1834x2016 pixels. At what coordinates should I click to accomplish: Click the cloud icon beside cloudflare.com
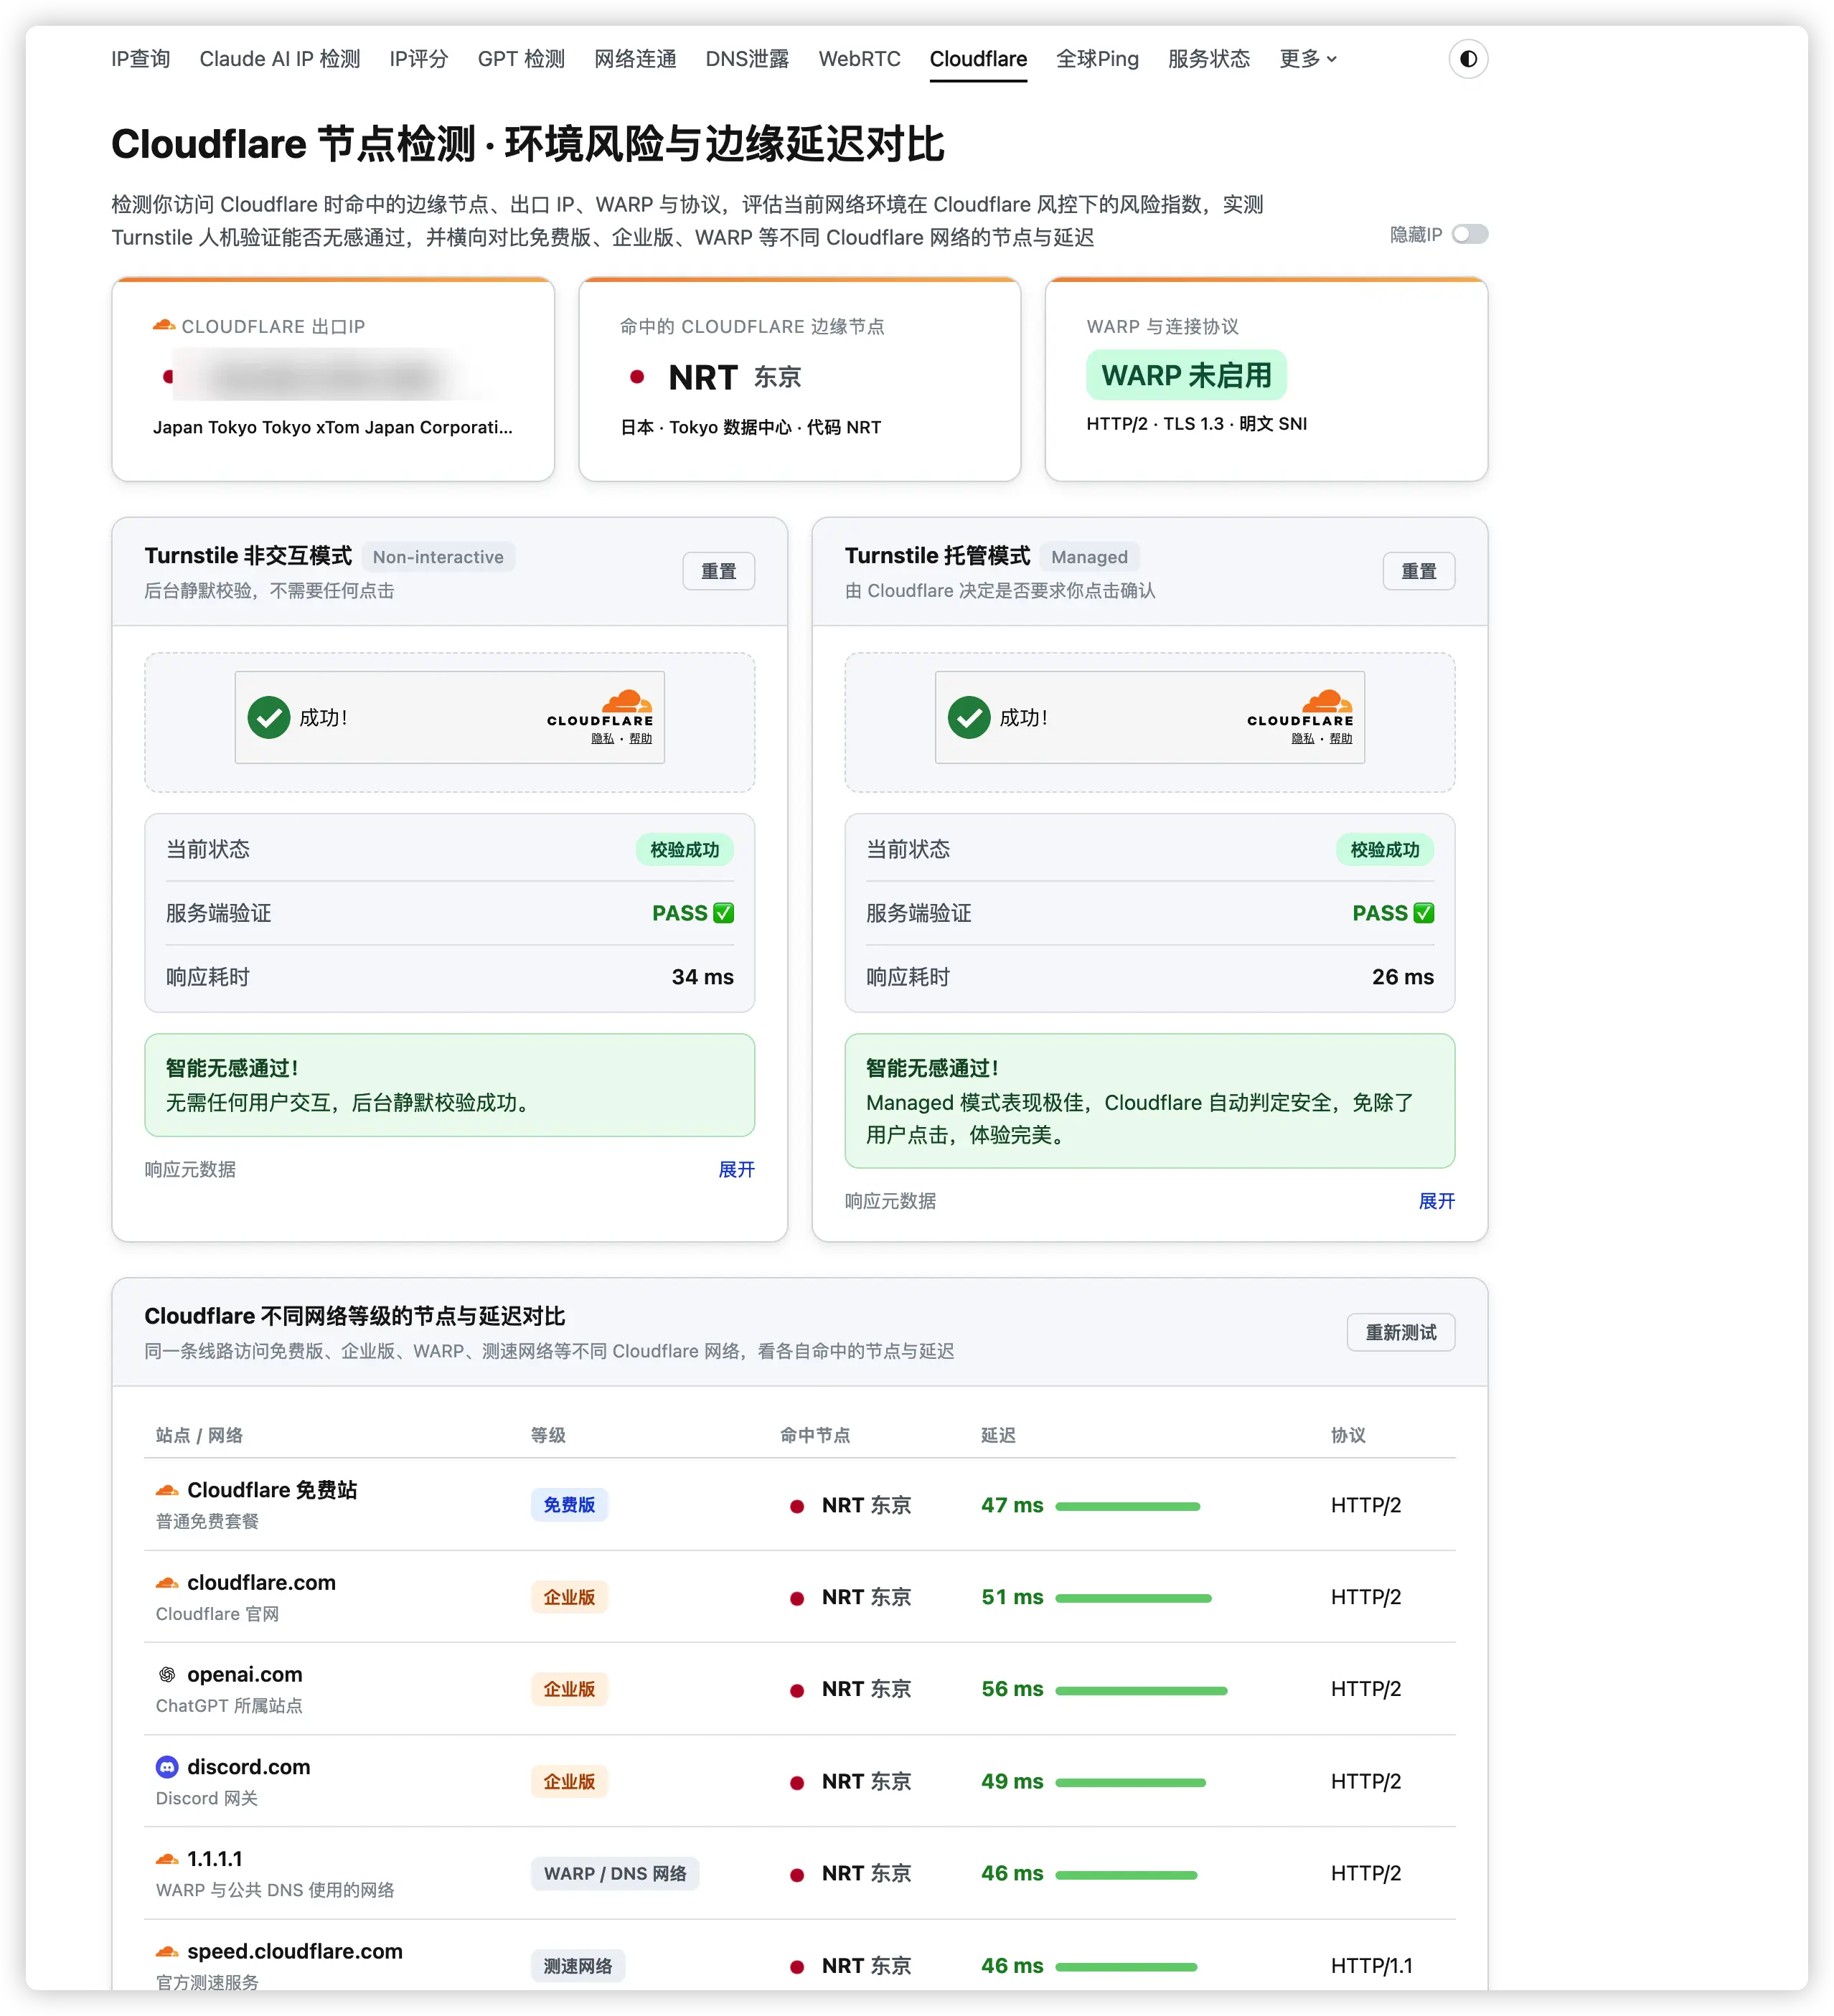(167, 1582)
